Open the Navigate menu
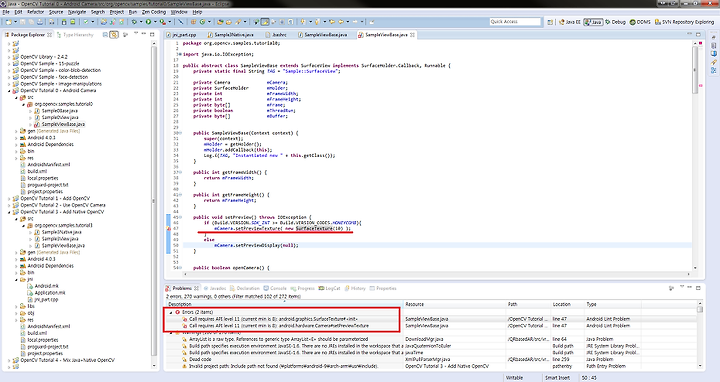The height and width of the screenshot is (382, 720). (77, 12)
